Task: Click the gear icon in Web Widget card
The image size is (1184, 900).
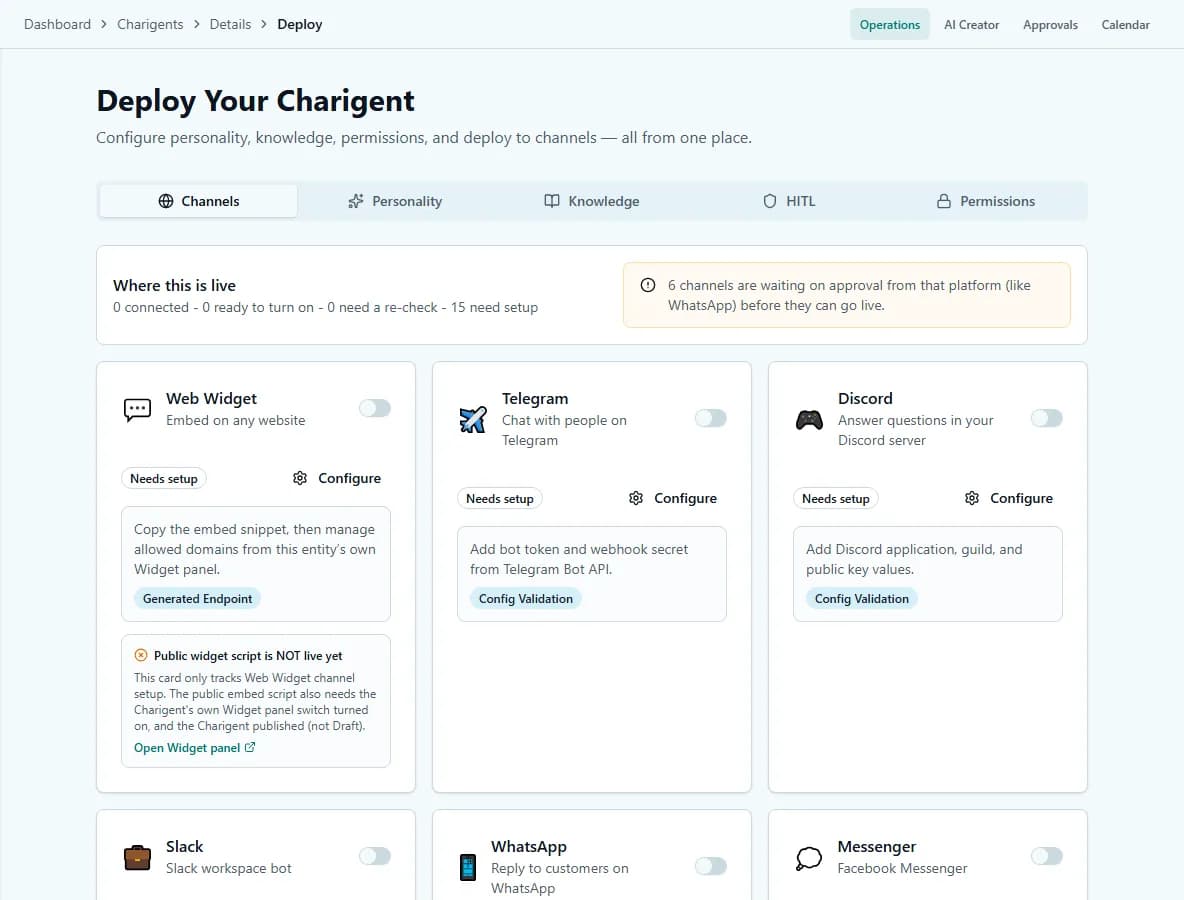Action: coord(300,478)
